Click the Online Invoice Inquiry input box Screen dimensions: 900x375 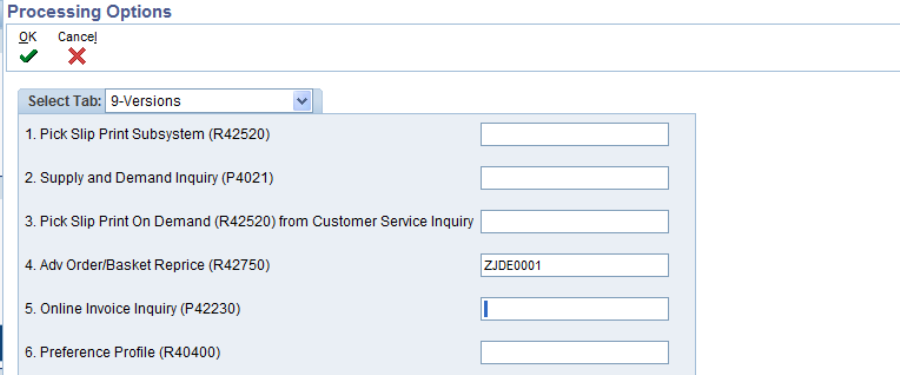point(575,309)
